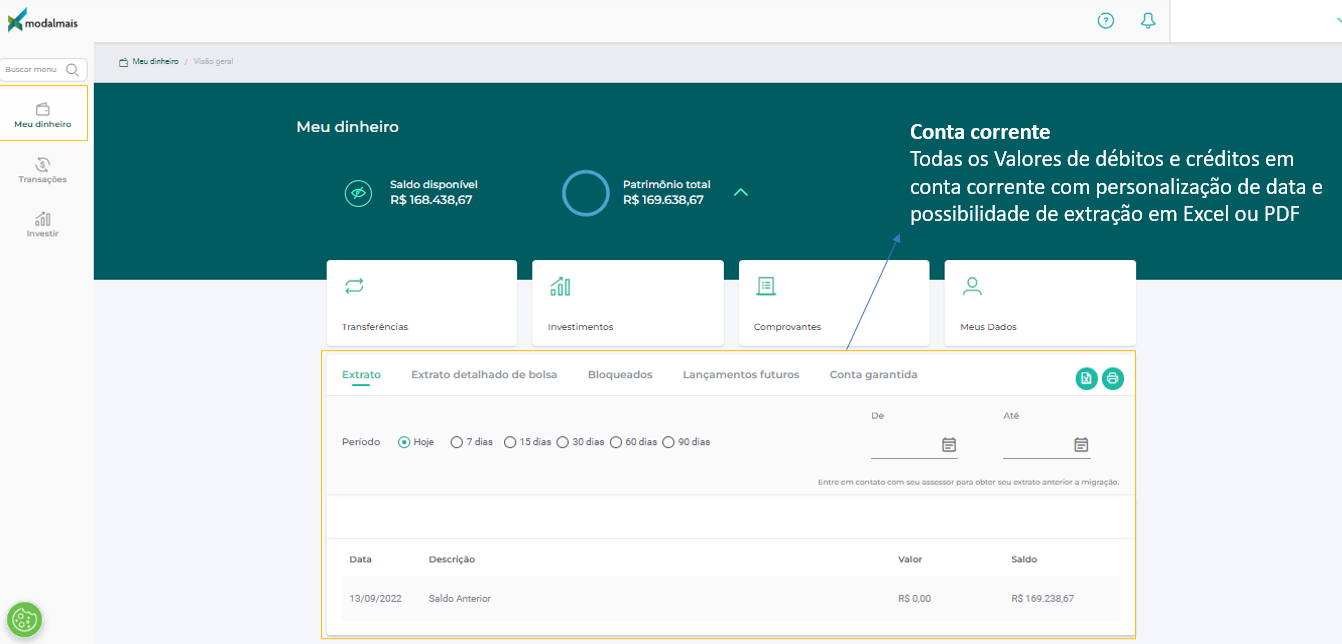The height and width of the screenshot is (644, 1342).
Task: Open Investir in sidebar
Action: pyautogui.click(x=43, y=225)
